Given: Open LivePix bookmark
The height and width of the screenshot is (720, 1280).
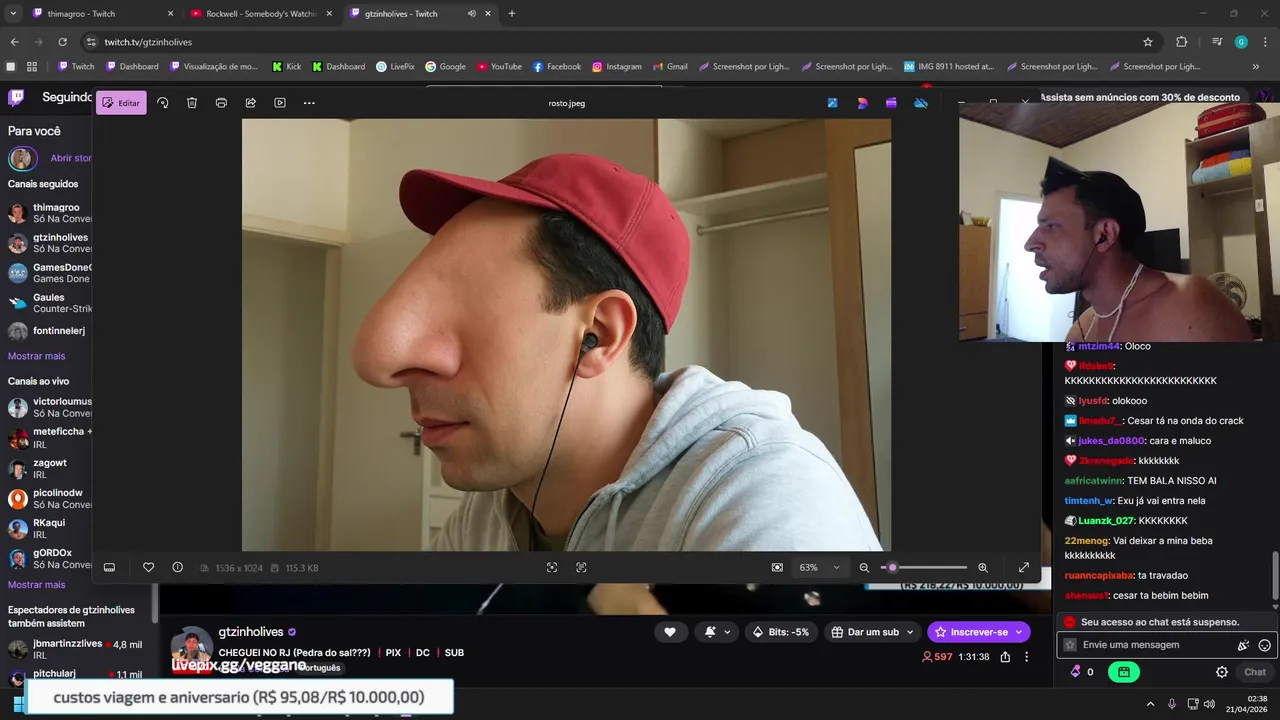Looking at the screenshot, I should pos(395,67).
